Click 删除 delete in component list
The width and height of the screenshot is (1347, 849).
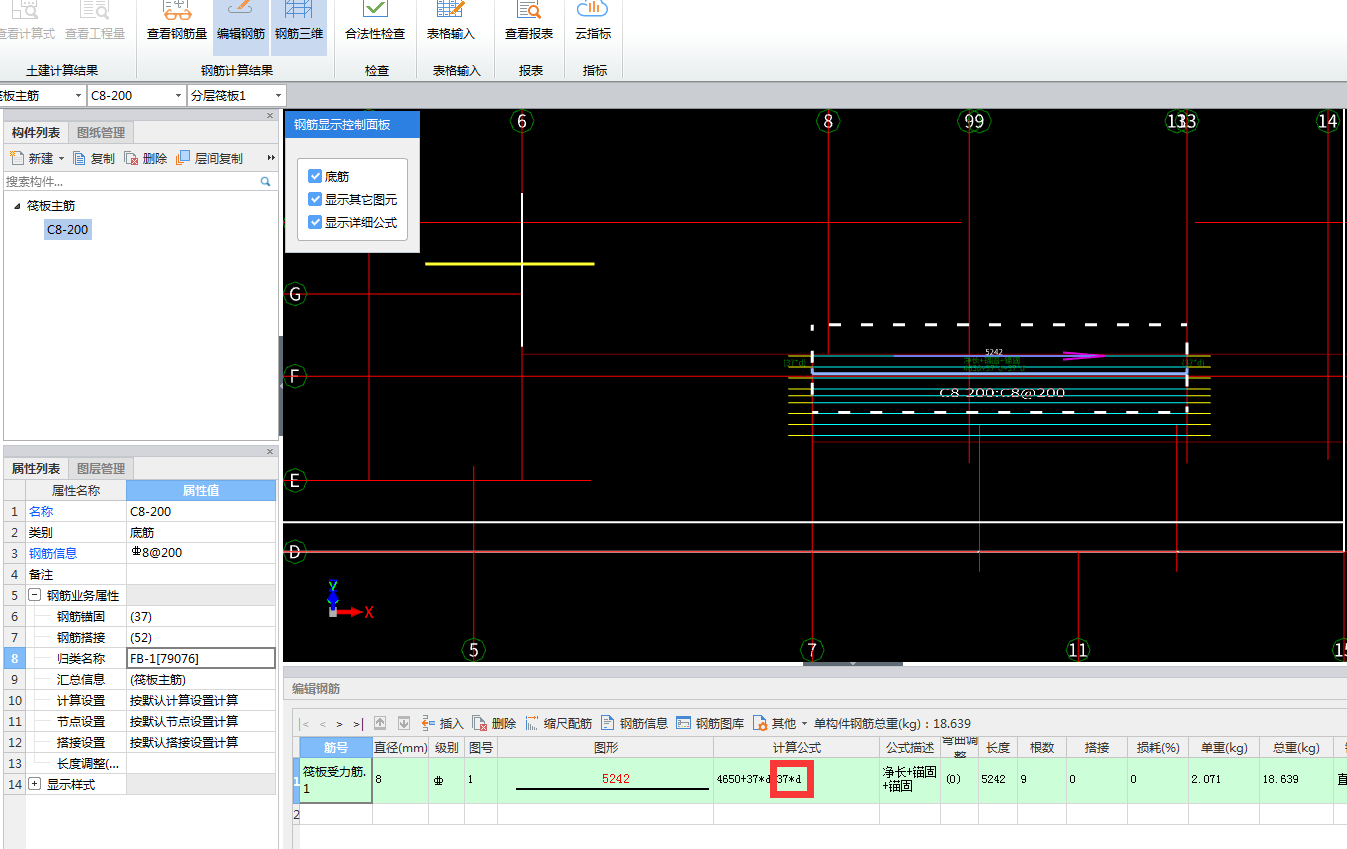pyautogui.click(x=146, y=158)
